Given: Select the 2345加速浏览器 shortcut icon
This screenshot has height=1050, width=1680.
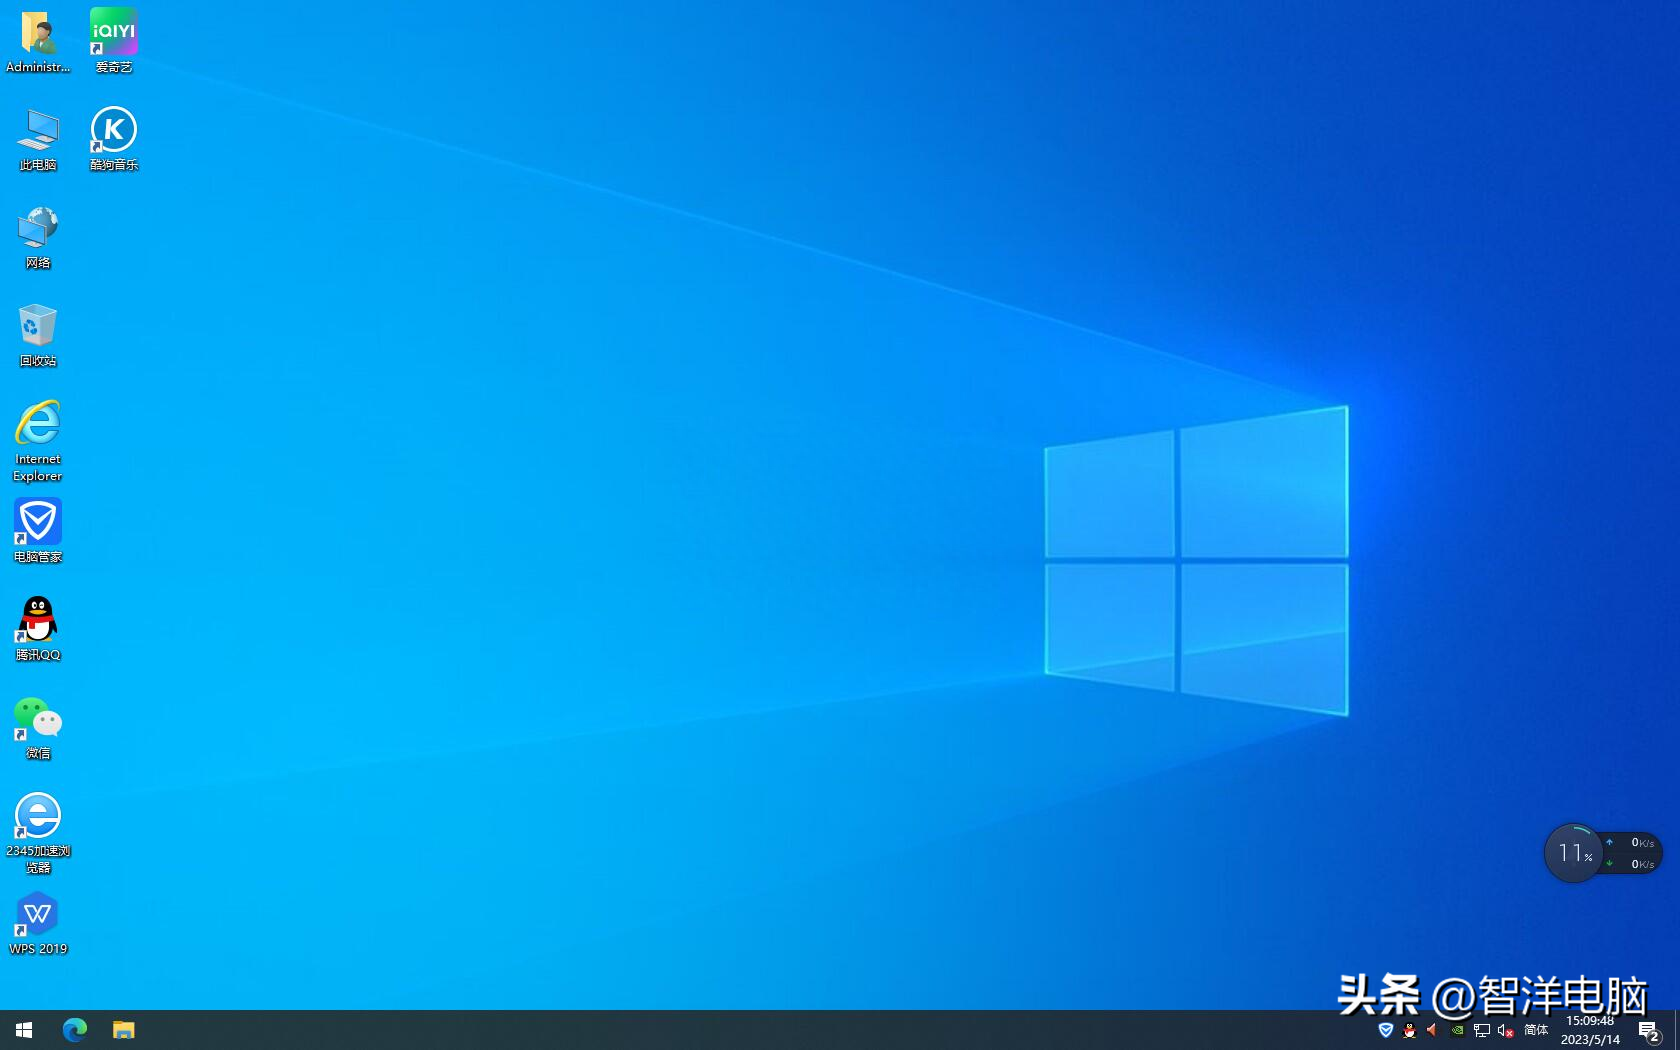Looking at the screenshot, I should (x=38, y=832).
